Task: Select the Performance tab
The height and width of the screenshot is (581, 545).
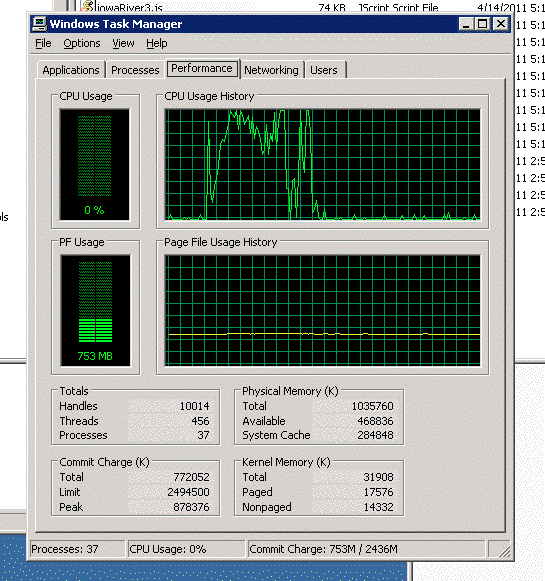Action: pyautogui.click(x=202, y=69)
